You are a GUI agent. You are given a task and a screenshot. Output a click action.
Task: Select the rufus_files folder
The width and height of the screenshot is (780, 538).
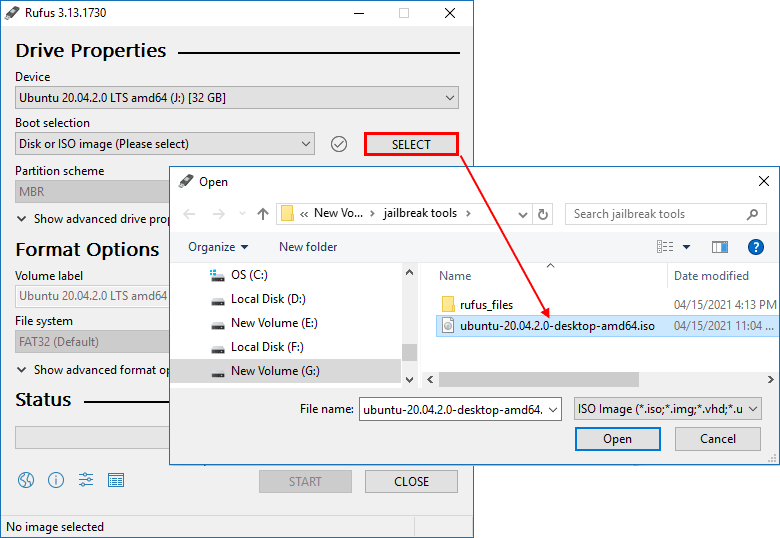pyautogui.click(x=486, y=305)
